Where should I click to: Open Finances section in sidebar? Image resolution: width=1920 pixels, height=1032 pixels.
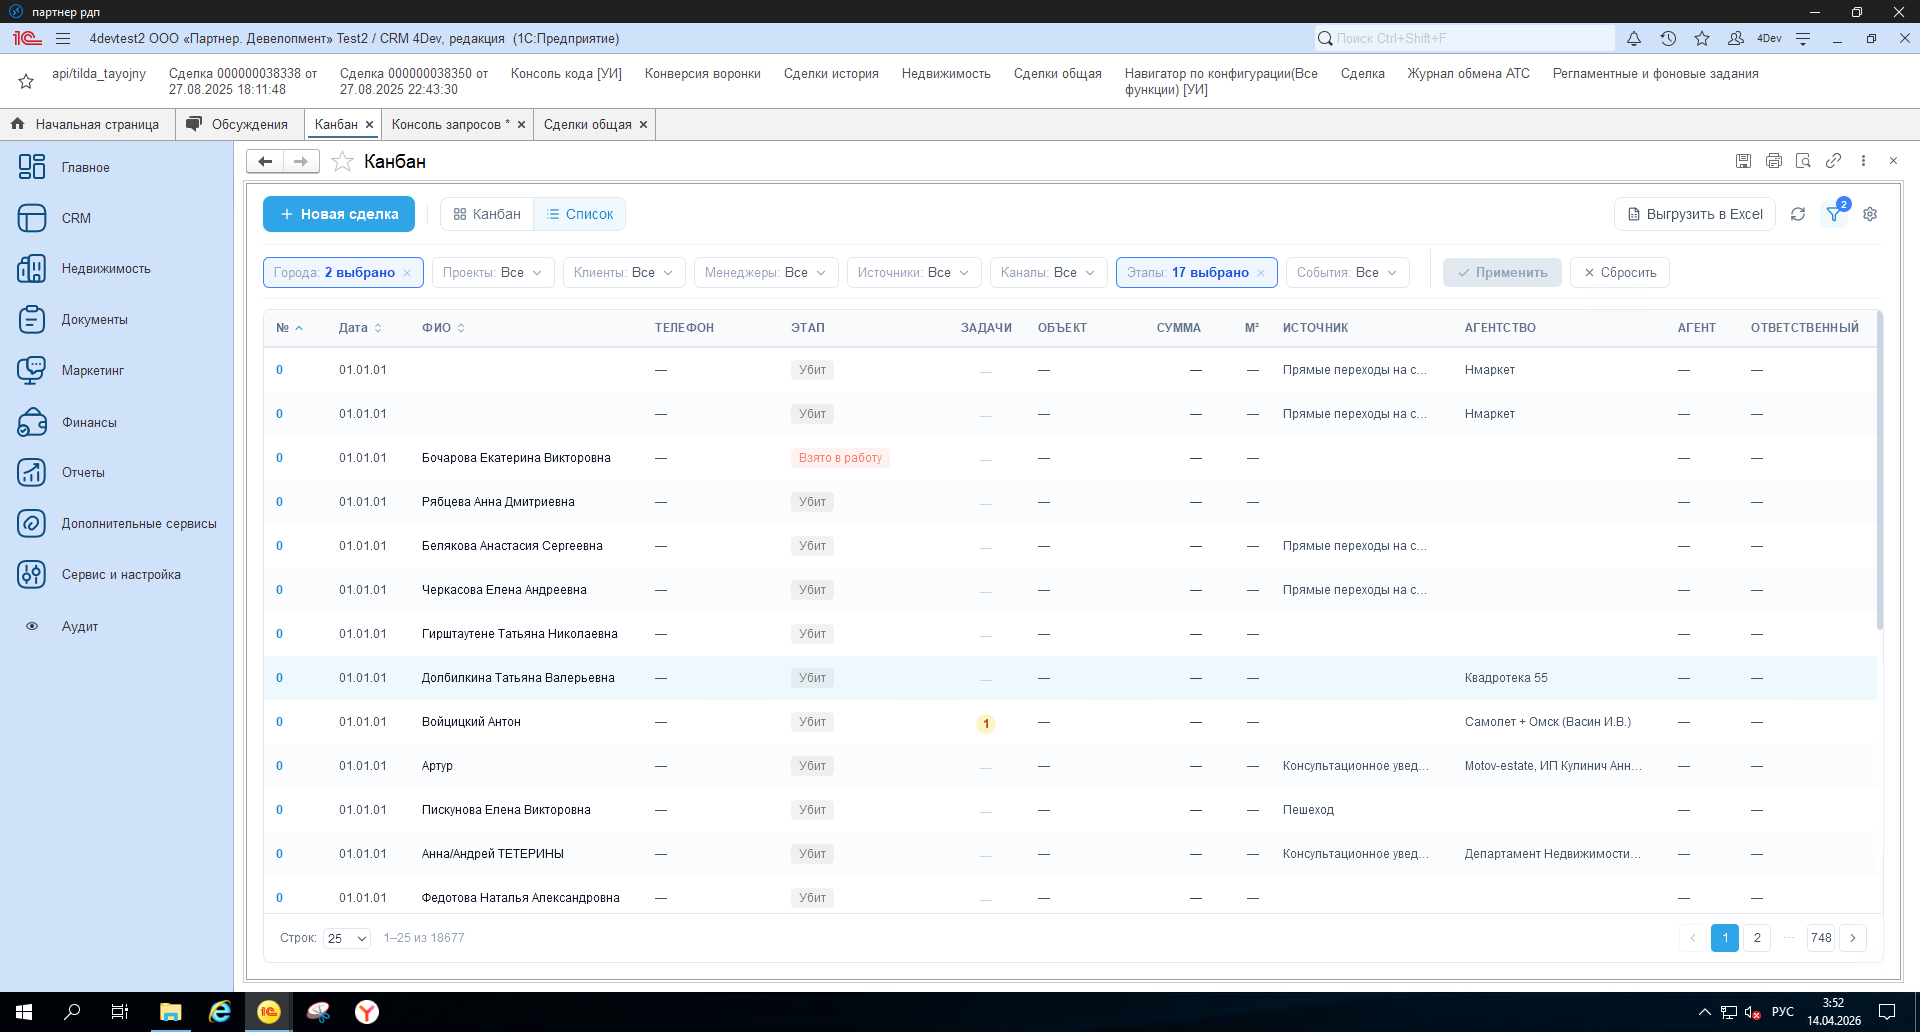[89, 422]
